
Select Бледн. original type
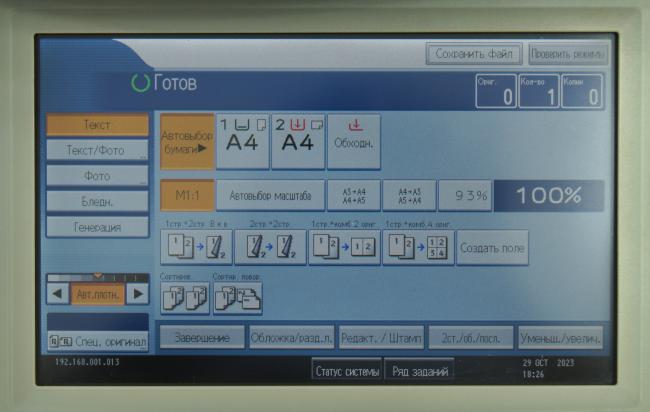[97, 201]
